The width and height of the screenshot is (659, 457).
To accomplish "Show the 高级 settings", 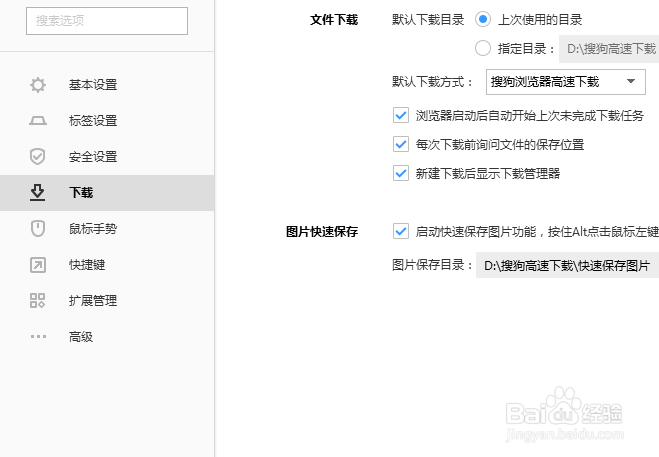I will [x=107, y=337].
